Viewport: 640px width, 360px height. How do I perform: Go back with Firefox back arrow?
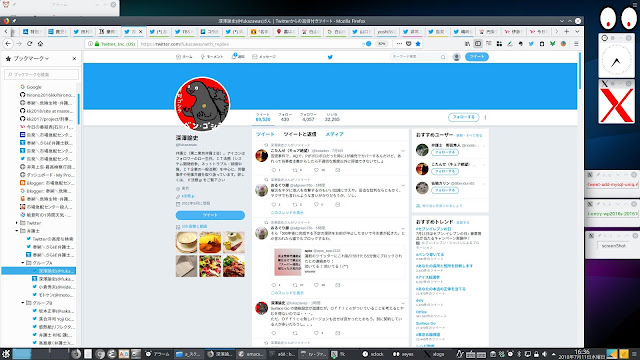pos(8,43)
